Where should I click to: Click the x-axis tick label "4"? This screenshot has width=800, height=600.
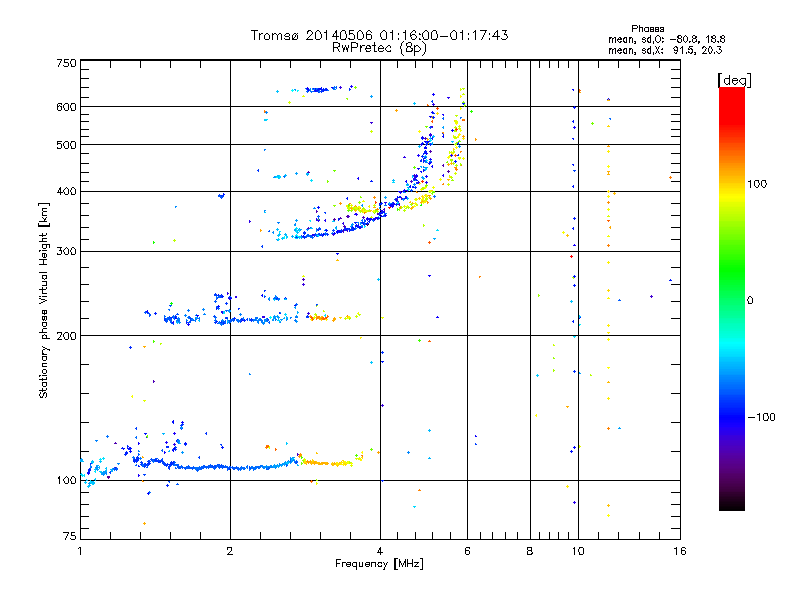coord(380,551)
